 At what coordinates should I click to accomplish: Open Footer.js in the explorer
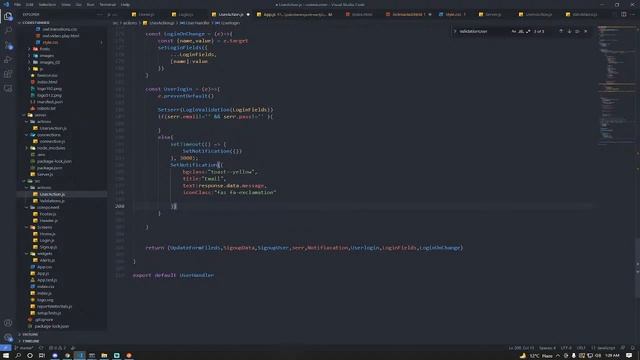[48, 214]
